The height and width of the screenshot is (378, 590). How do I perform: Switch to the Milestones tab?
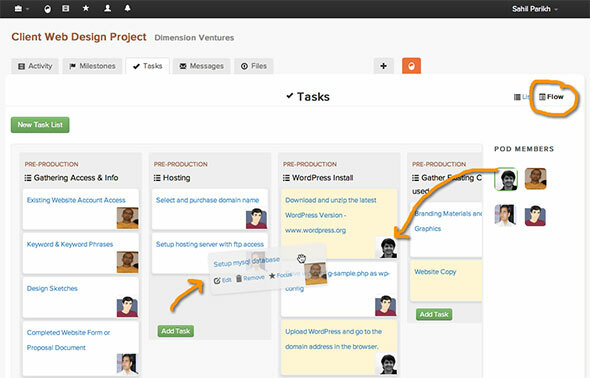coord(93,66)
